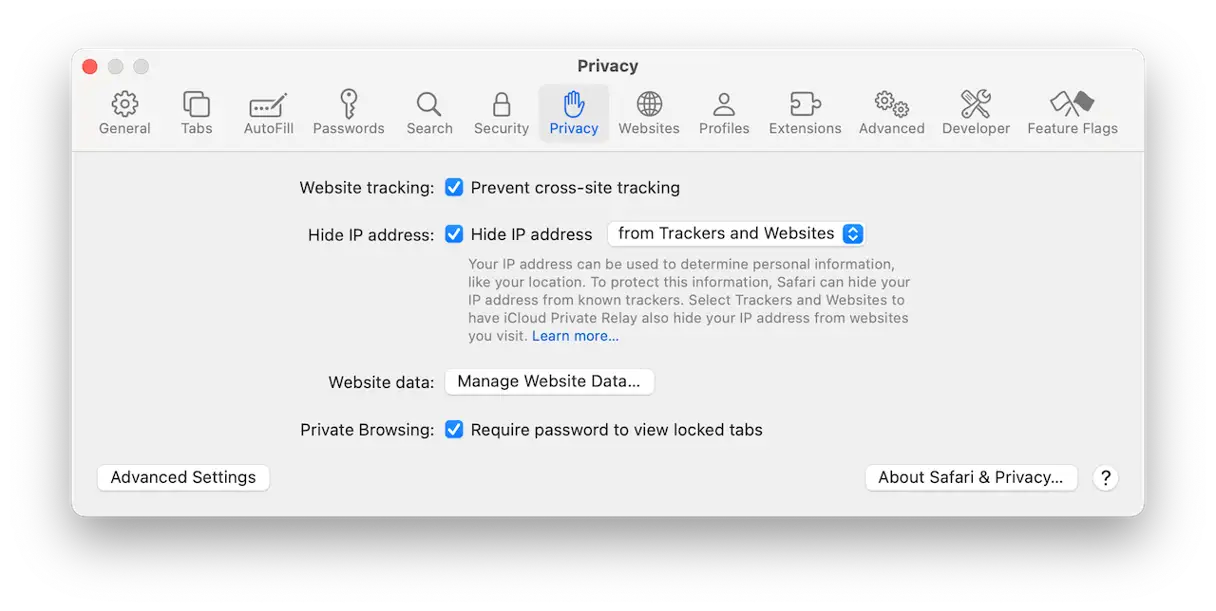Follow the Learn more link
This screenshot has height=611, width=1216.
575,336
